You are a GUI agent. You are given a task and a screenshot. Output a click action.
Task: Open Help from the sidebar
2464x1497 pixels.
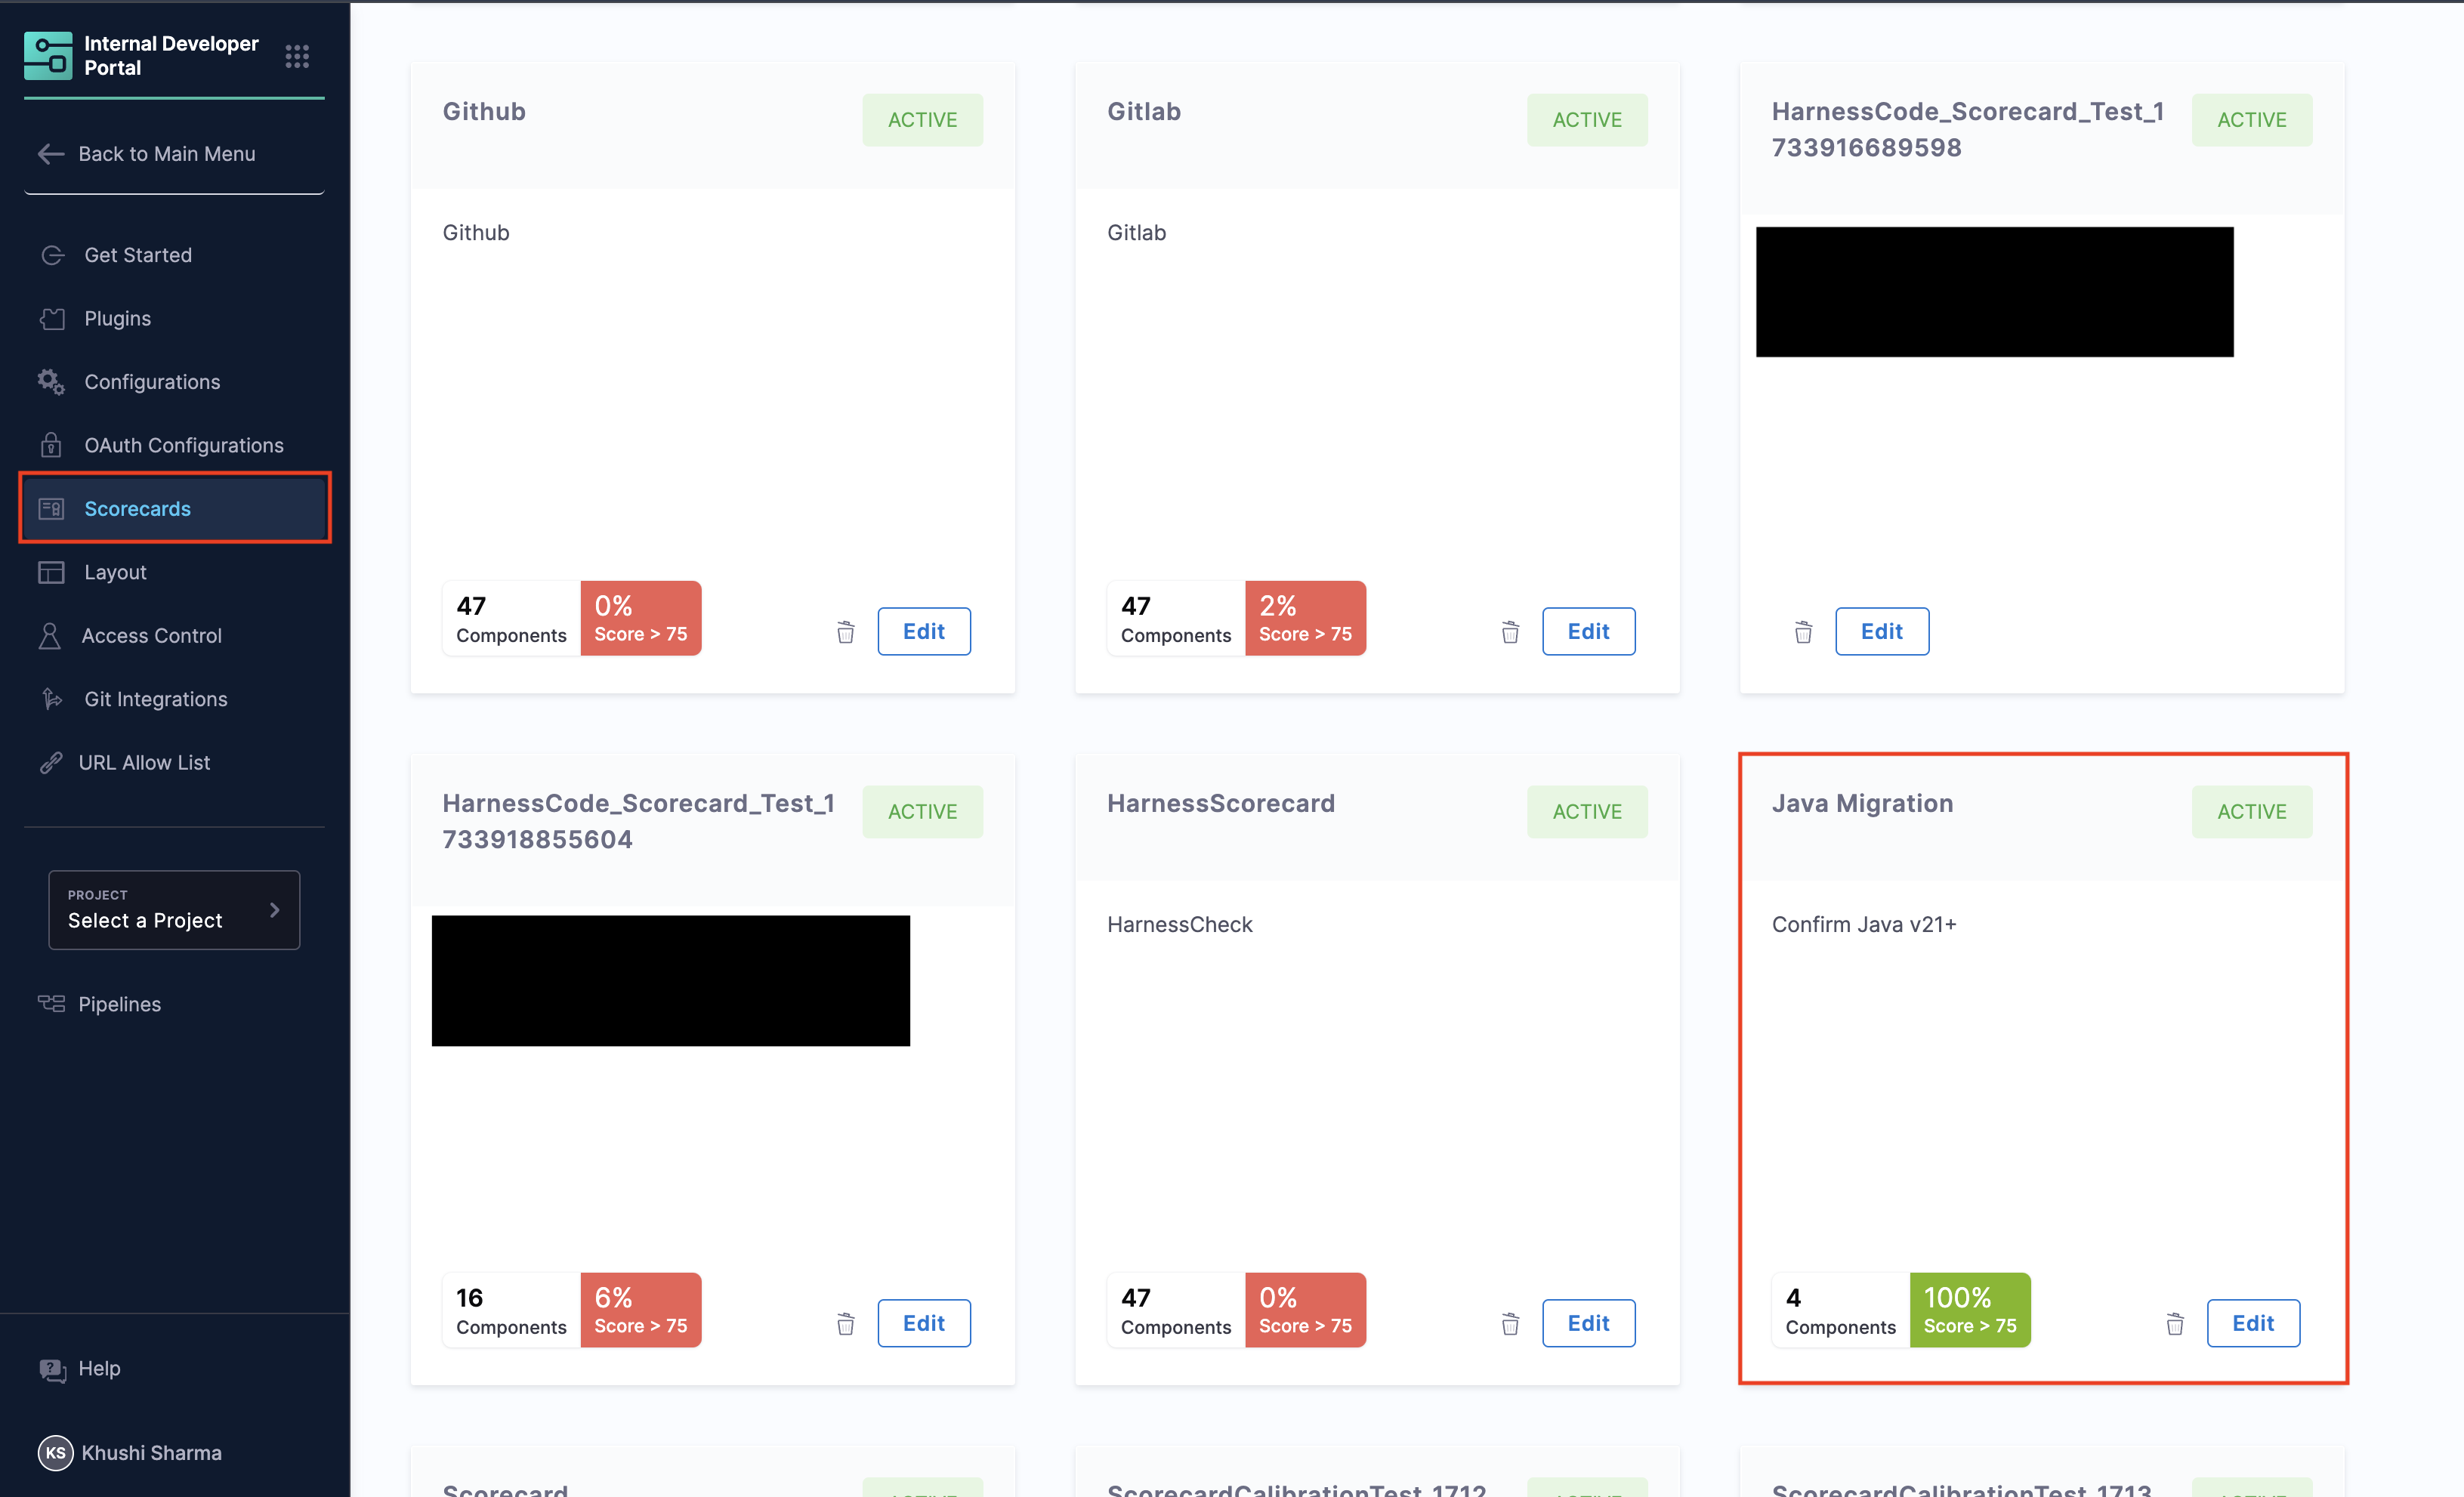pos(98,1368)
